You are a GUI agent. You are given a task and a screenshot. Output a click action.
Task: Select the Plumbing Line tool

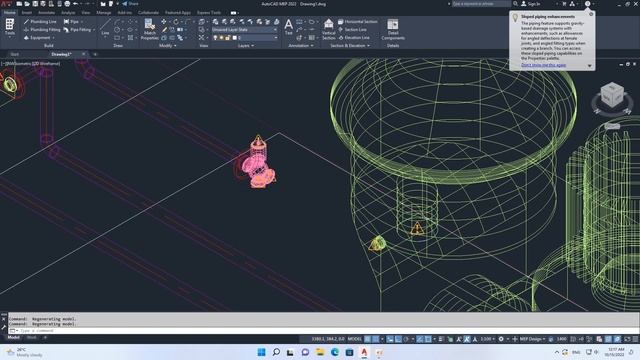[x=40, y=22]
